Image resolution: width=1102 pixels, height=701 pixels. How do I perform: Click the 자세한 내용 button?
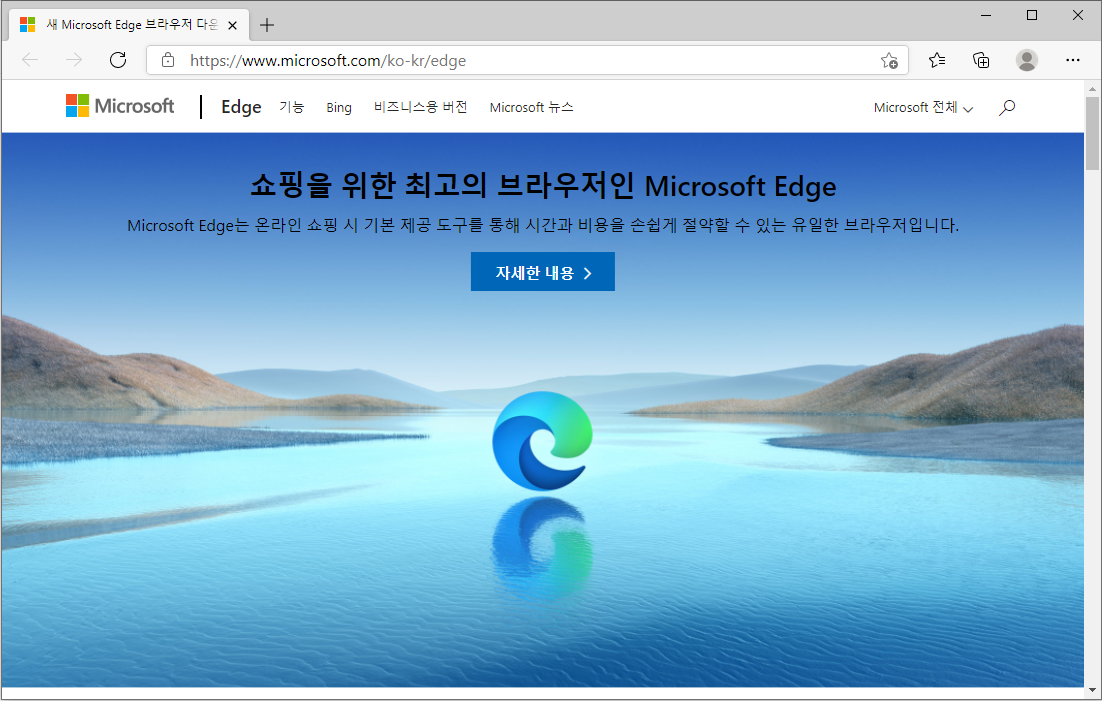[x=543, y=271]
